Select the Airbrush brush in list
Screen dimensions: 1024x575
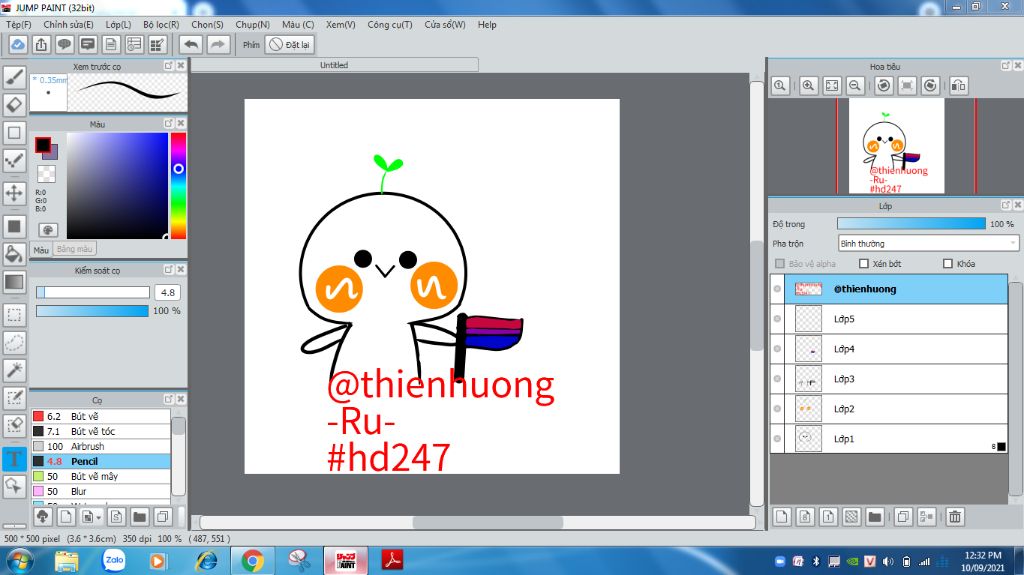101,446
